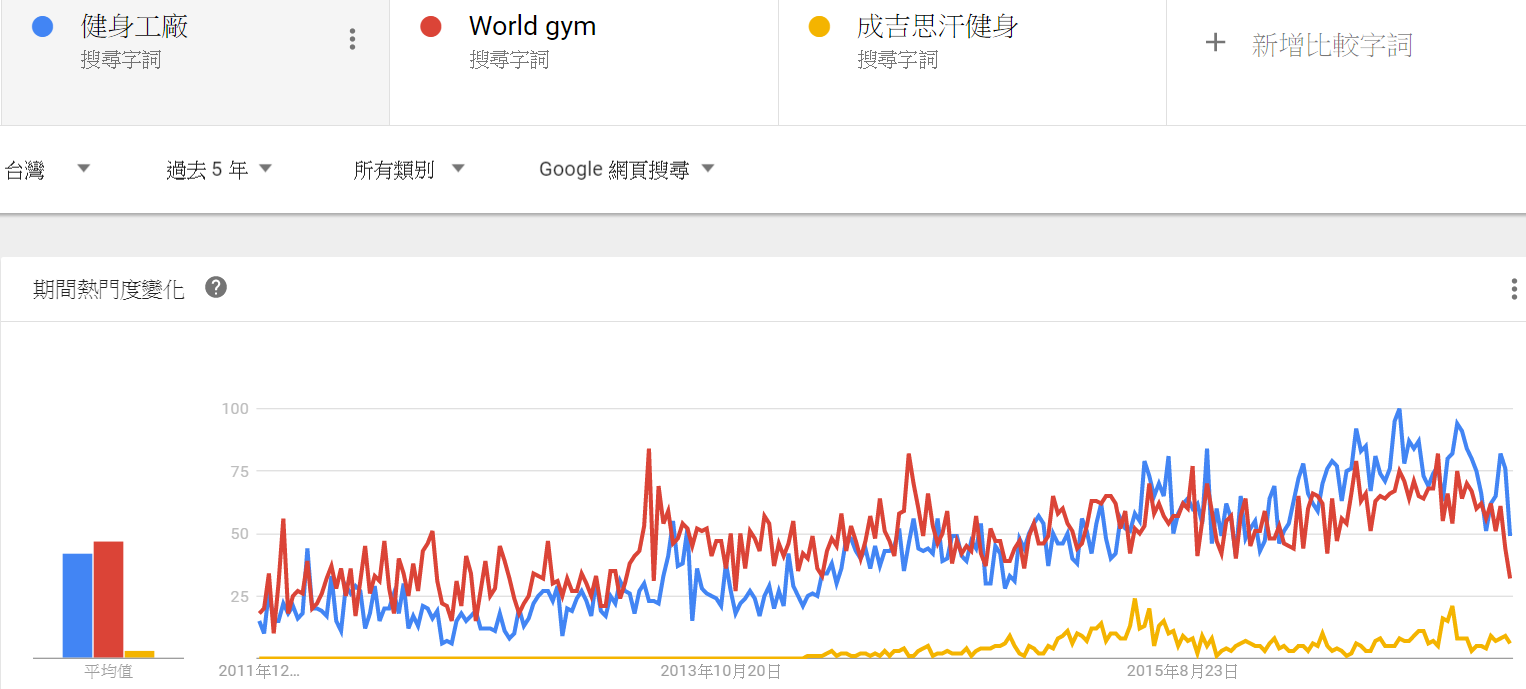Select the 健身工廠 search term card

pyautogui.click(x=195, y=62)
